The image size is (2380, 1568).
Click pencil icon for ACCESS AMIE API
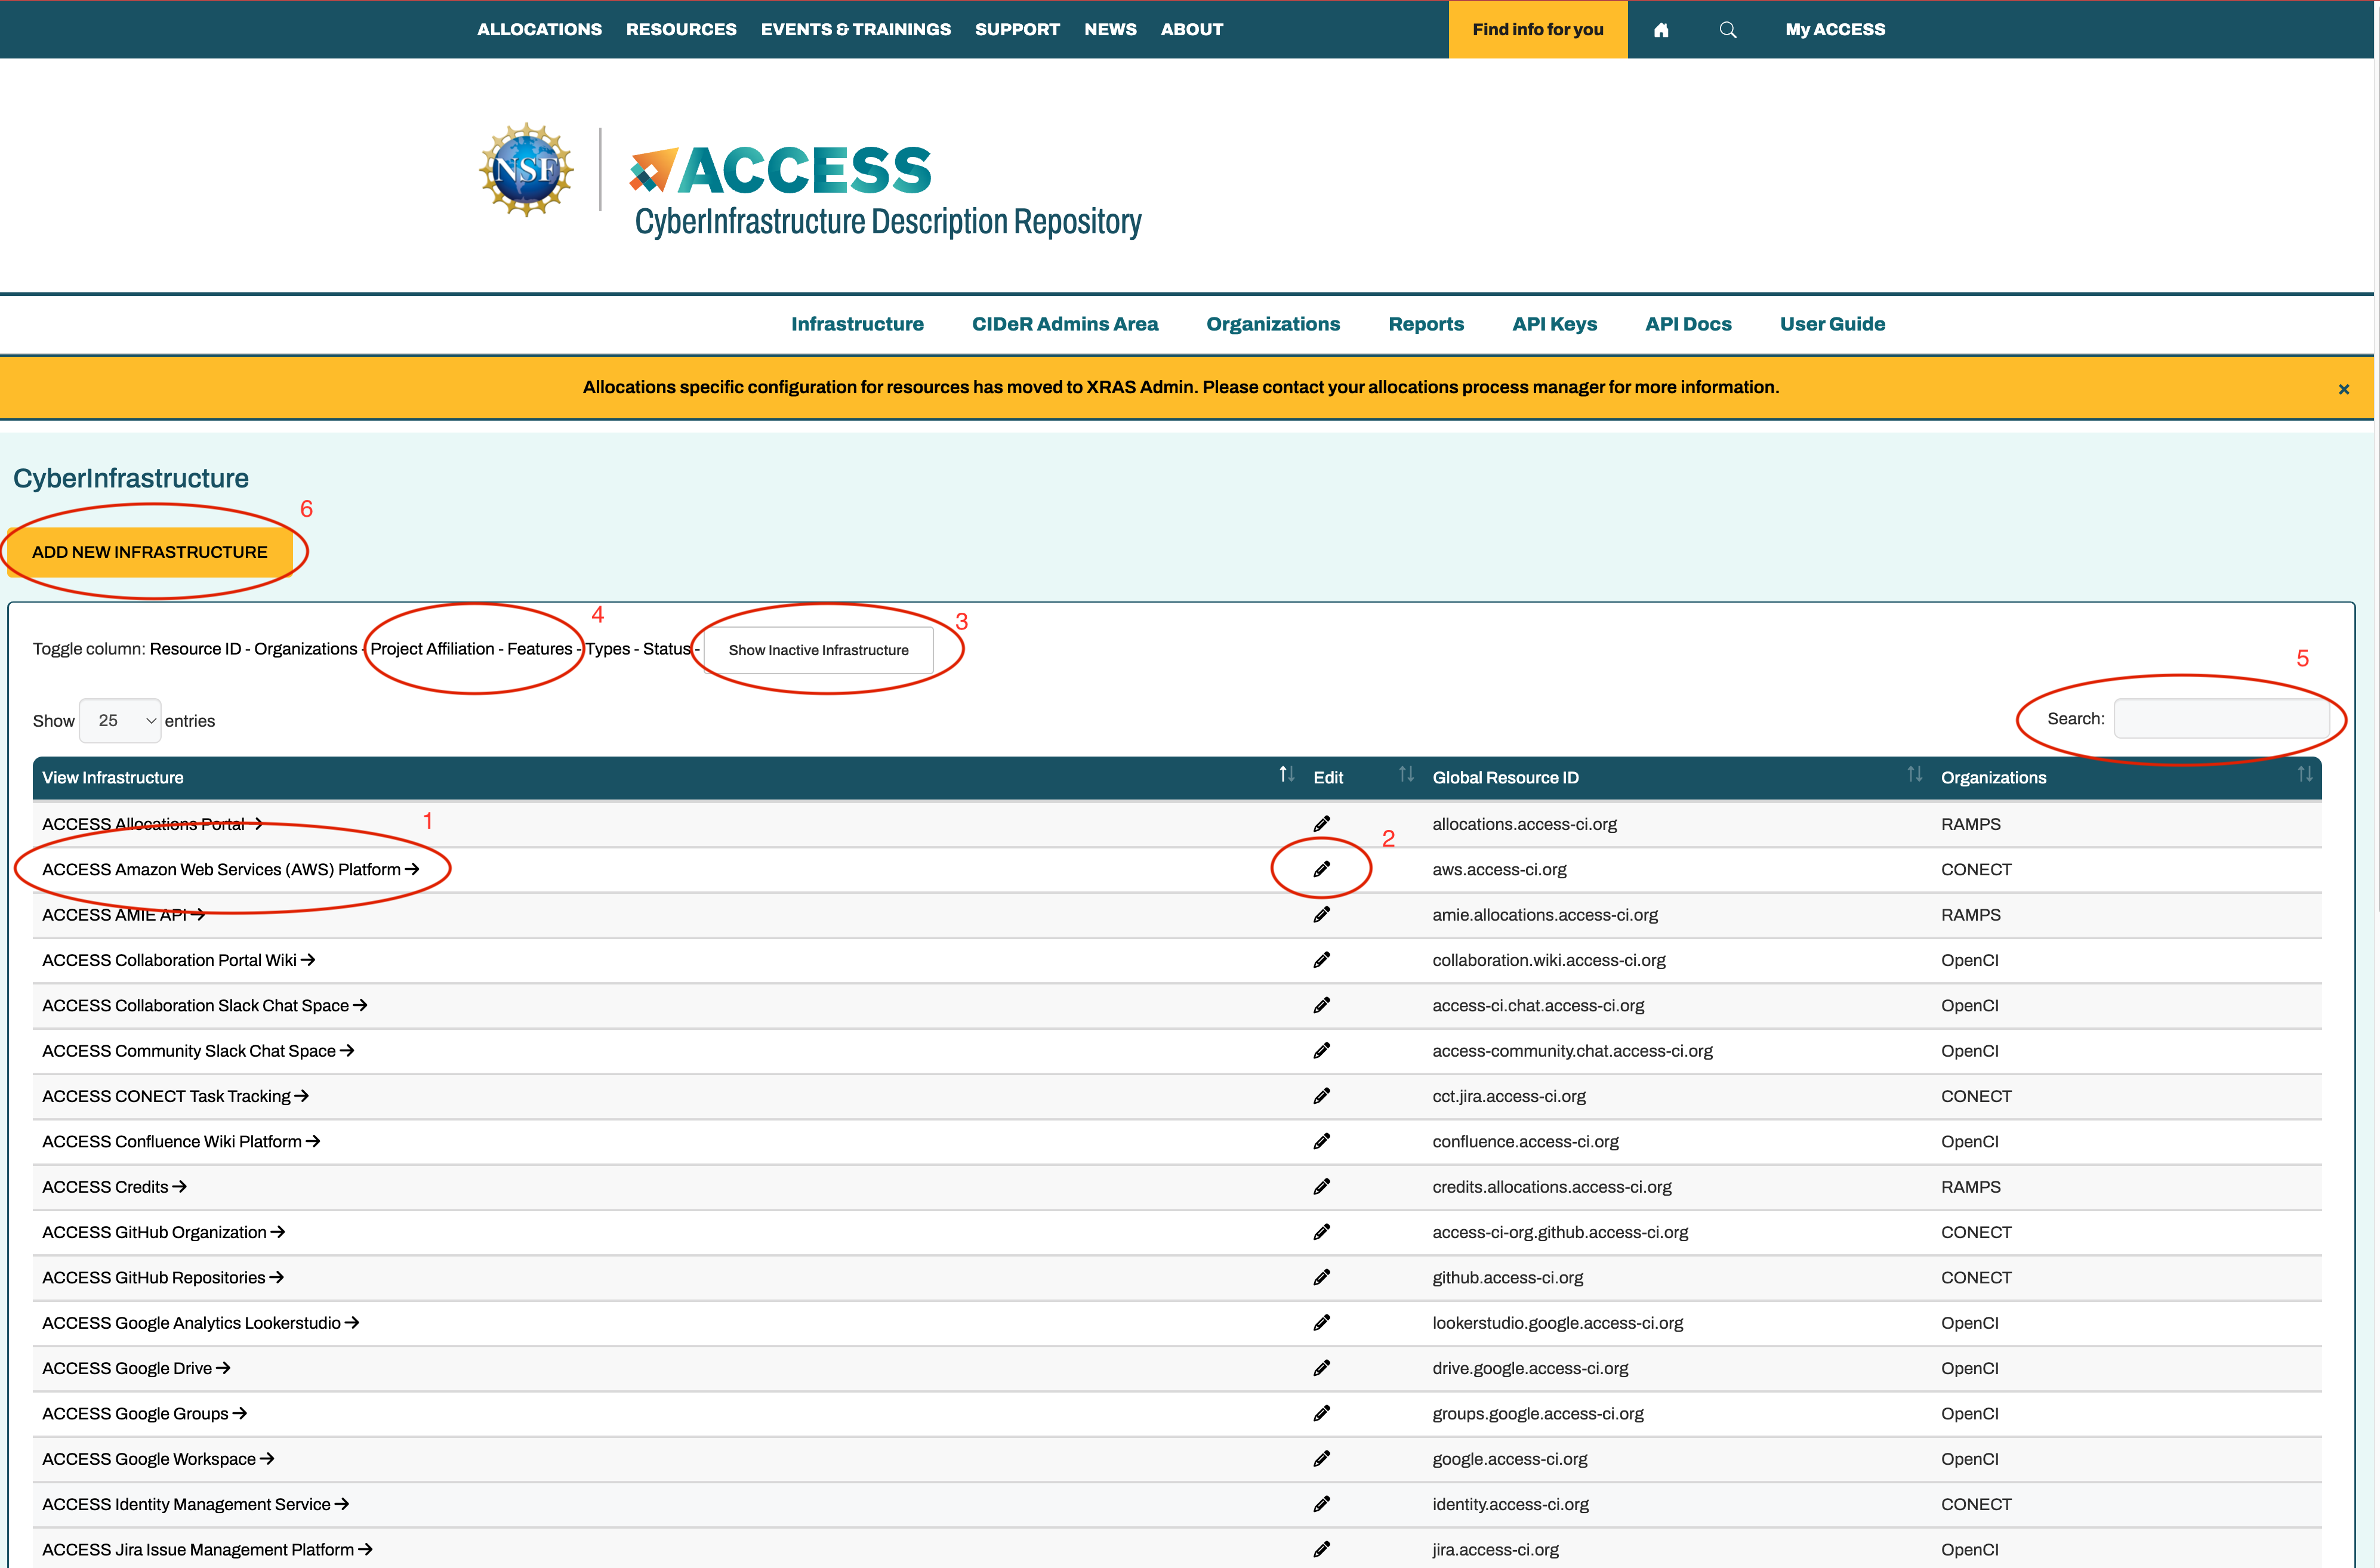point(1322,915)
